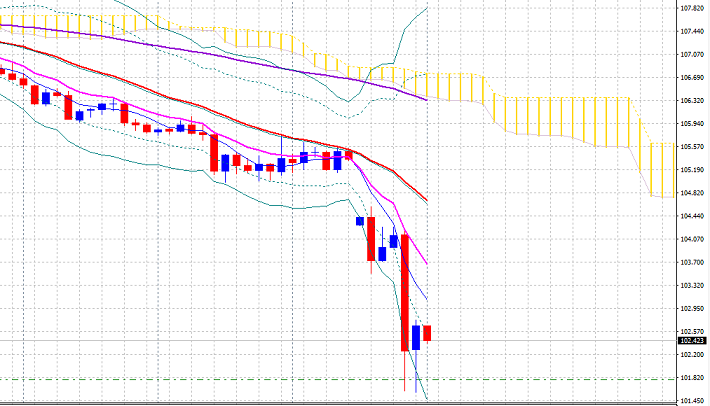This screenshot has width=710, height=406.
Task: Select the 107.070 price axis label
Action: coord(692,54)
